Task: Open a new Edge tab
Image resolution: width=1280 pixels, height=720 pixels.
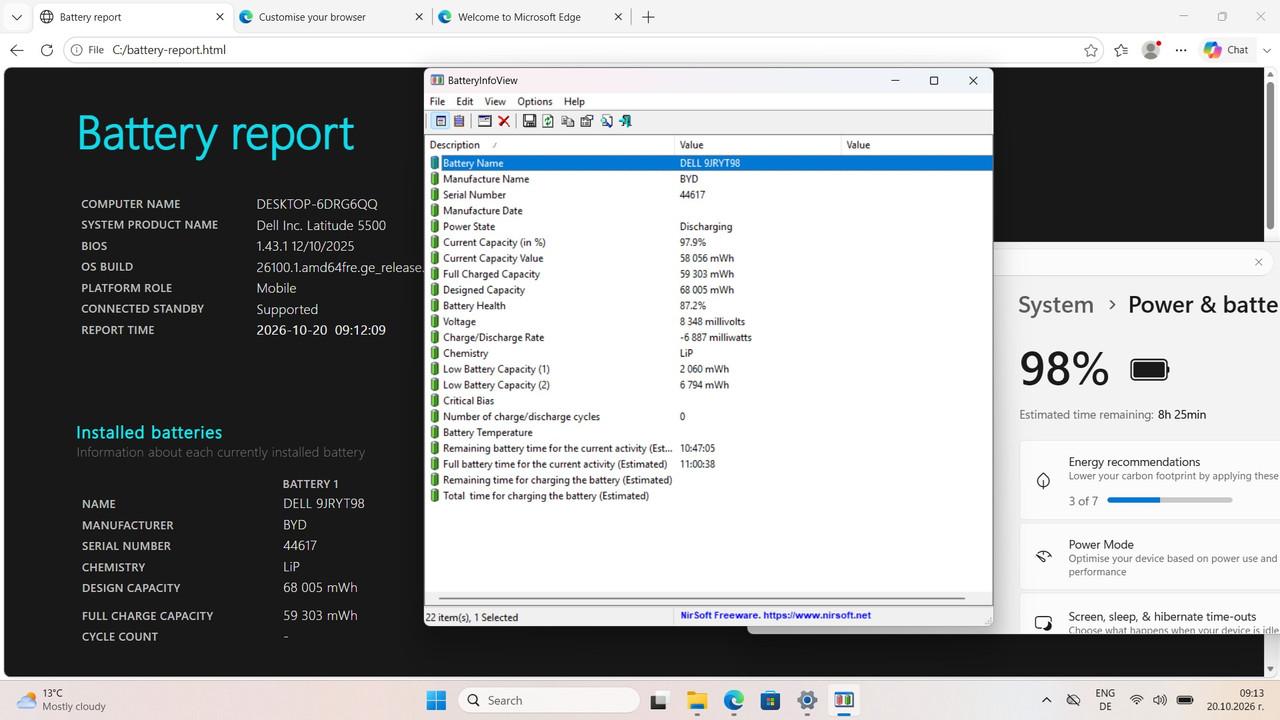Action: [648, 17]
